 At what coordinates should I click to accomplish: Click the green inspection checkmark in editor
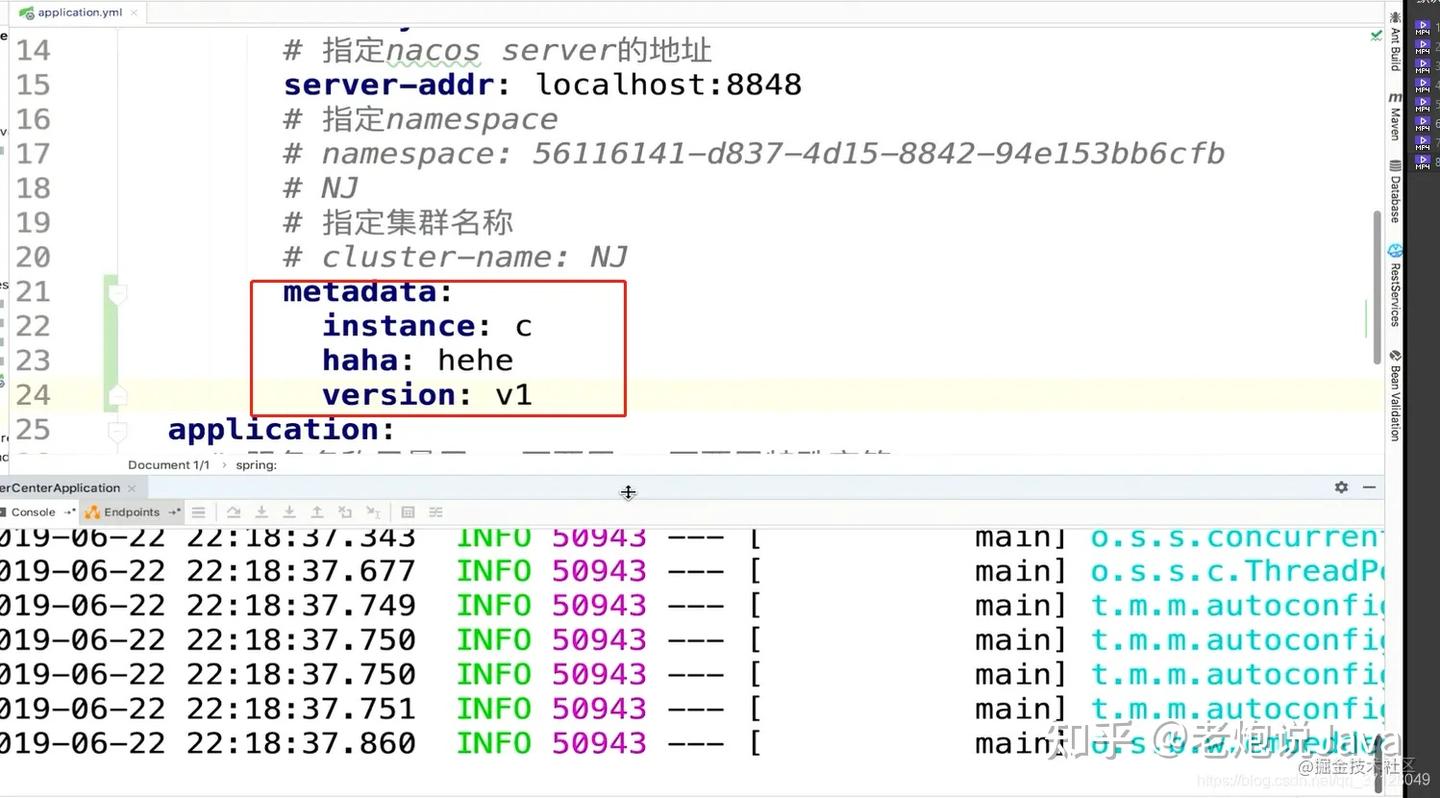click(1376, 35)
